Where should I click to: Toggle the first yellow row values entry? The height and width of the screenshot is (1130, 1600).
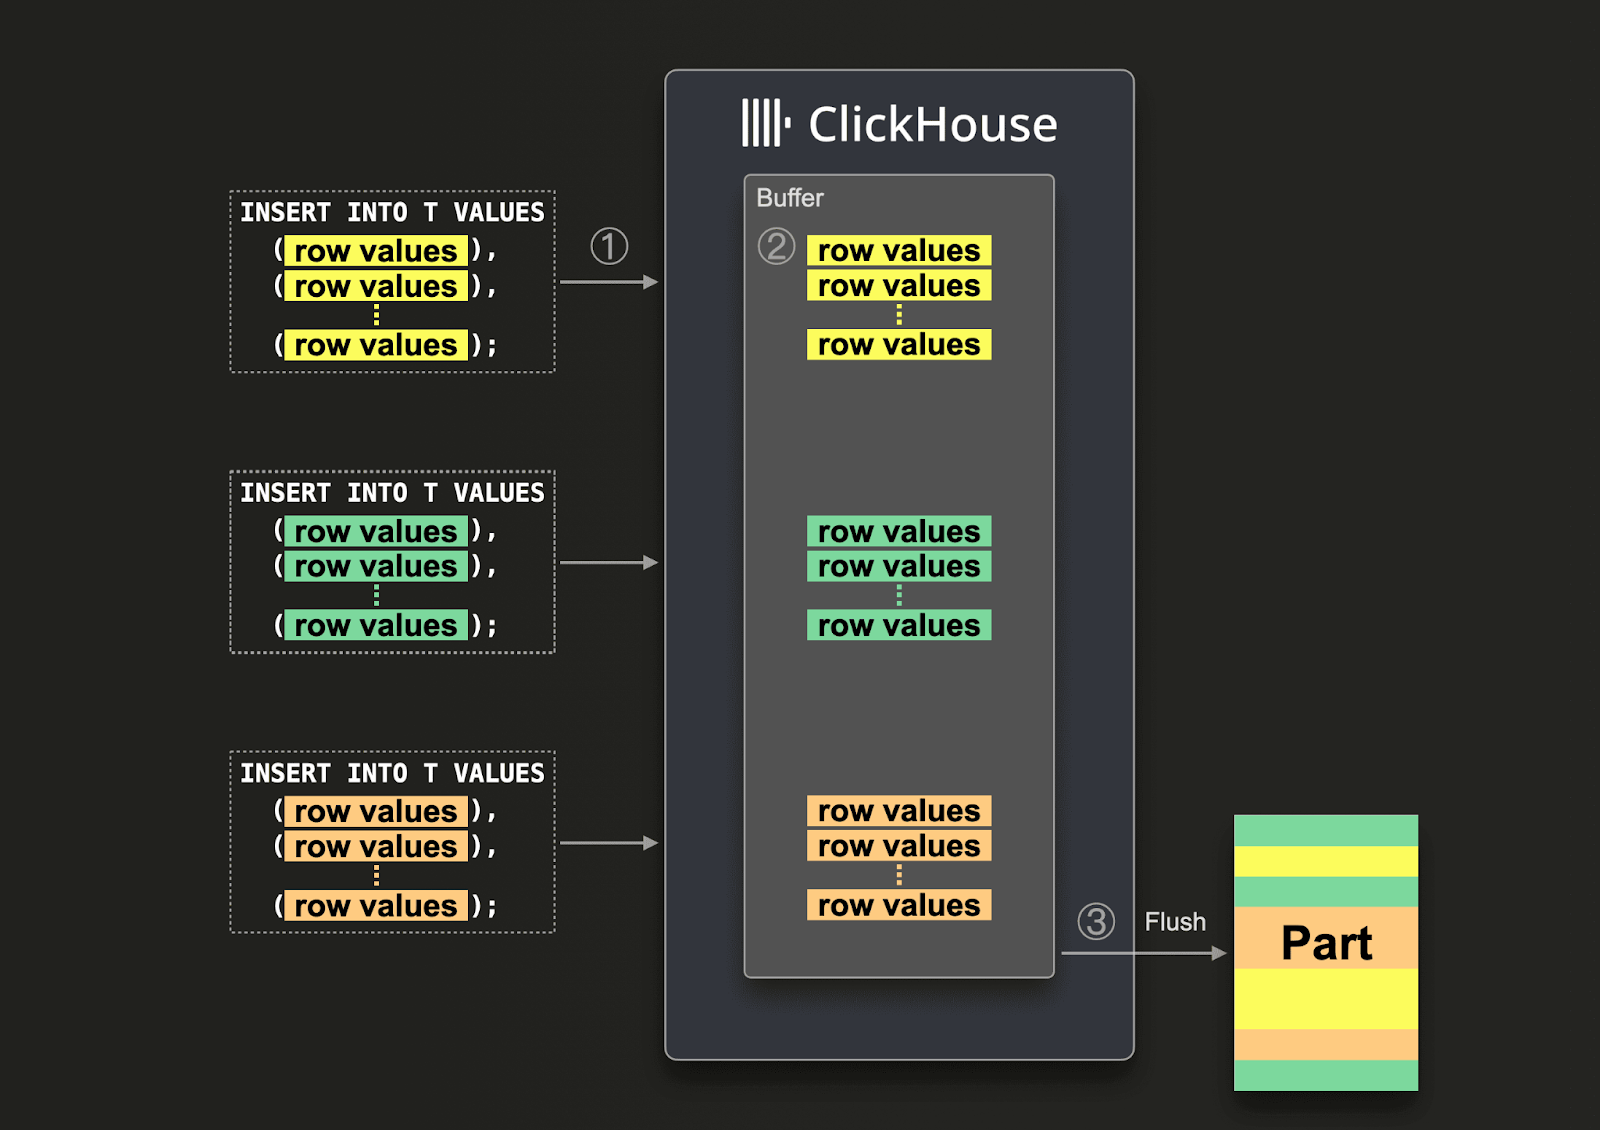click(898, 250)
